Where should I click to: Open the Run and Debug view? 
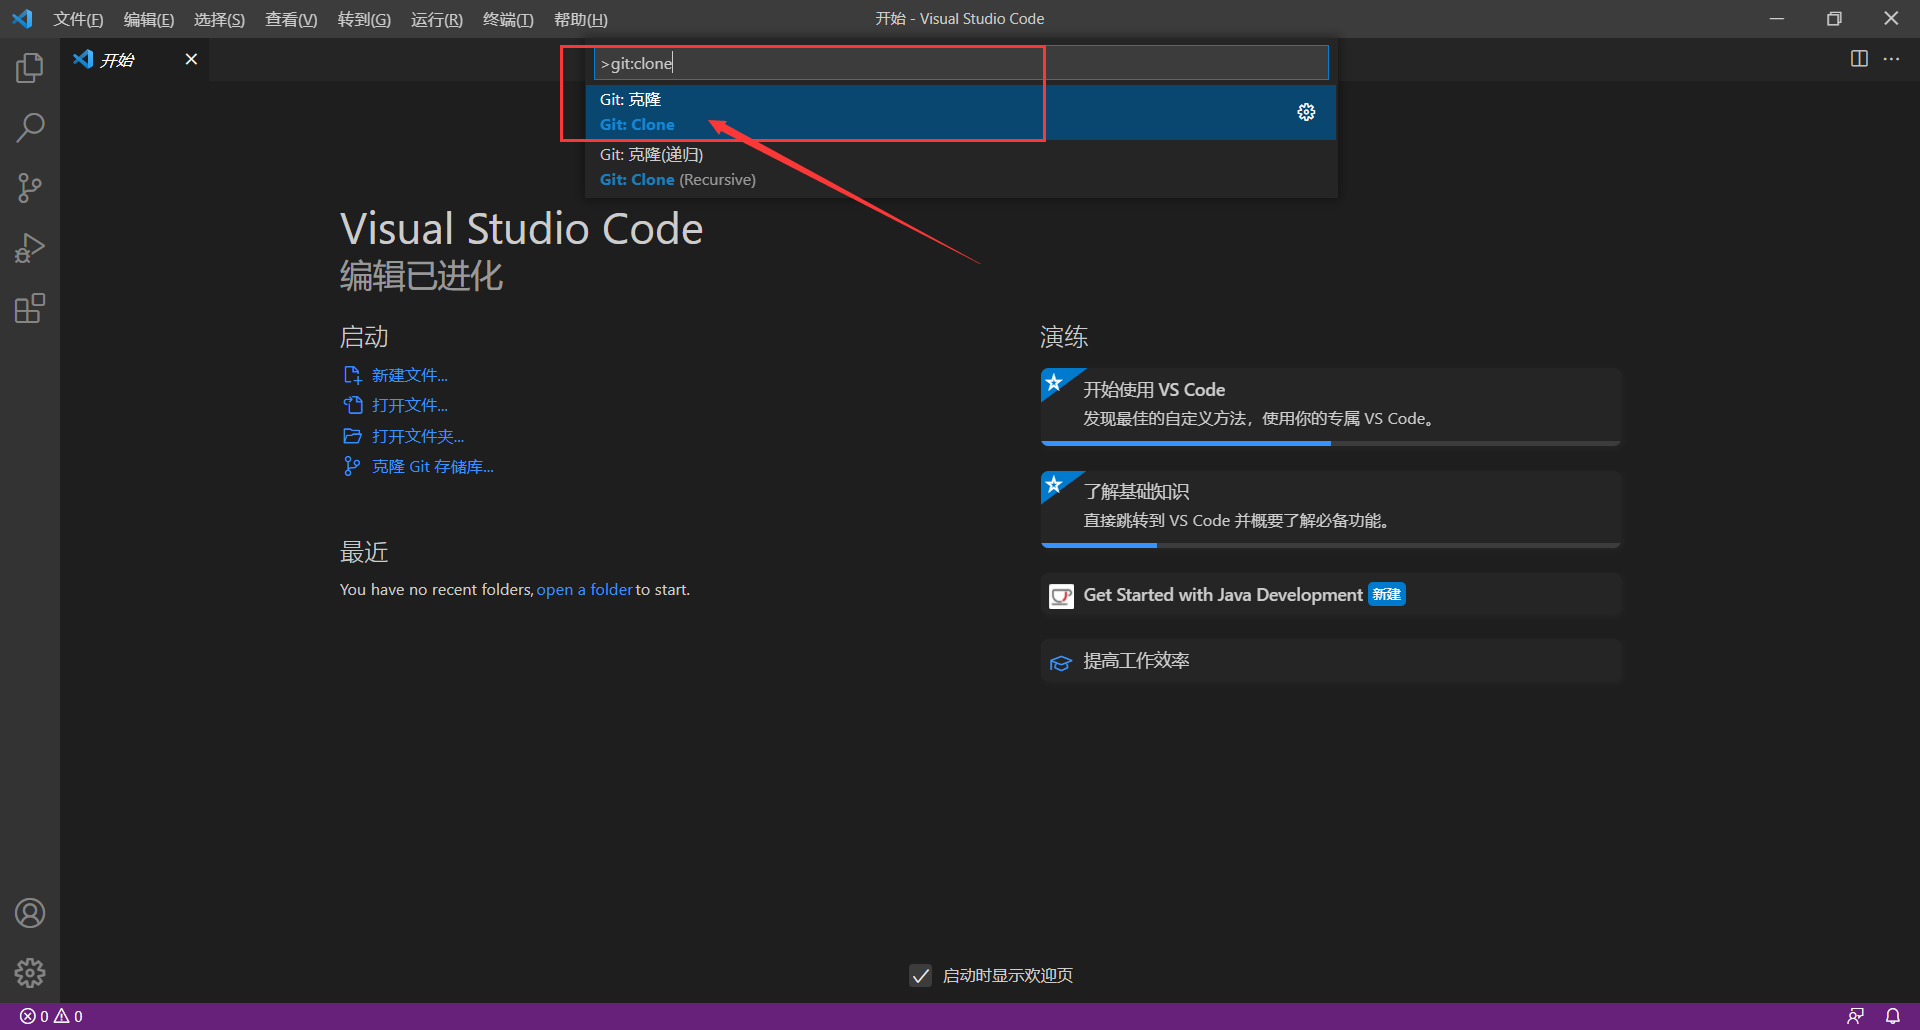click(30, 248)
